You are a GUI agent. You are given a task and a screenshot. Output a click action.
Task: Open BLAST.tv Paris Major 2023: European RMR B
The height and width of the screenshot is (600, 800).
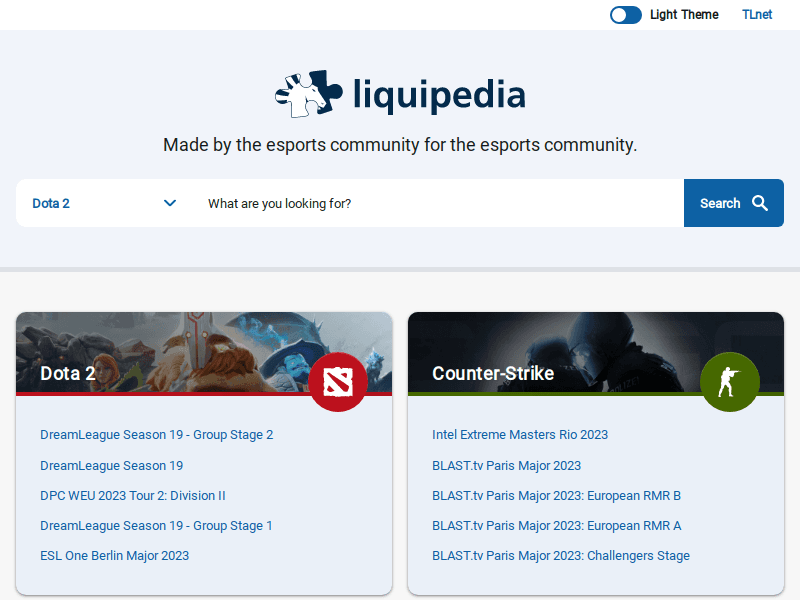[557, 496]
